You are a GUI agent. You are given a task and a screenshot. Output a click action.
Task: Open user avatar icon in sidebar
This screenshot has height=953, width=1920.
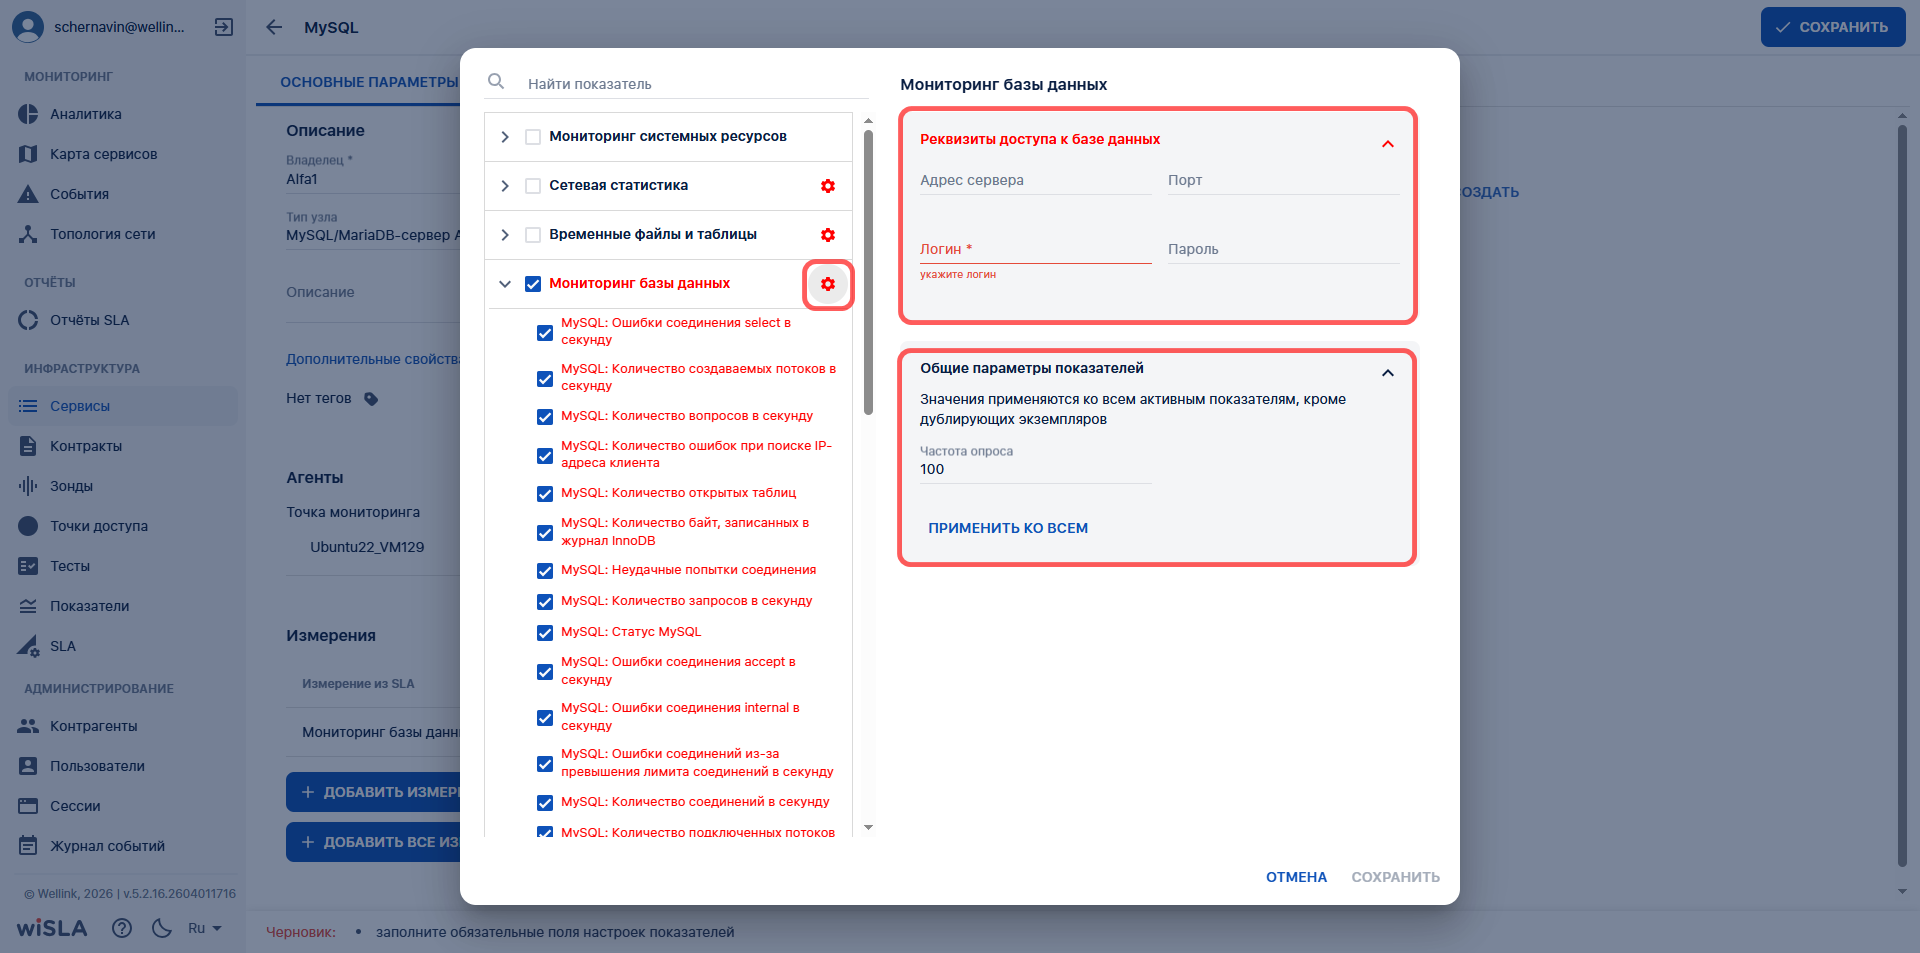click(x=28, y=27)
